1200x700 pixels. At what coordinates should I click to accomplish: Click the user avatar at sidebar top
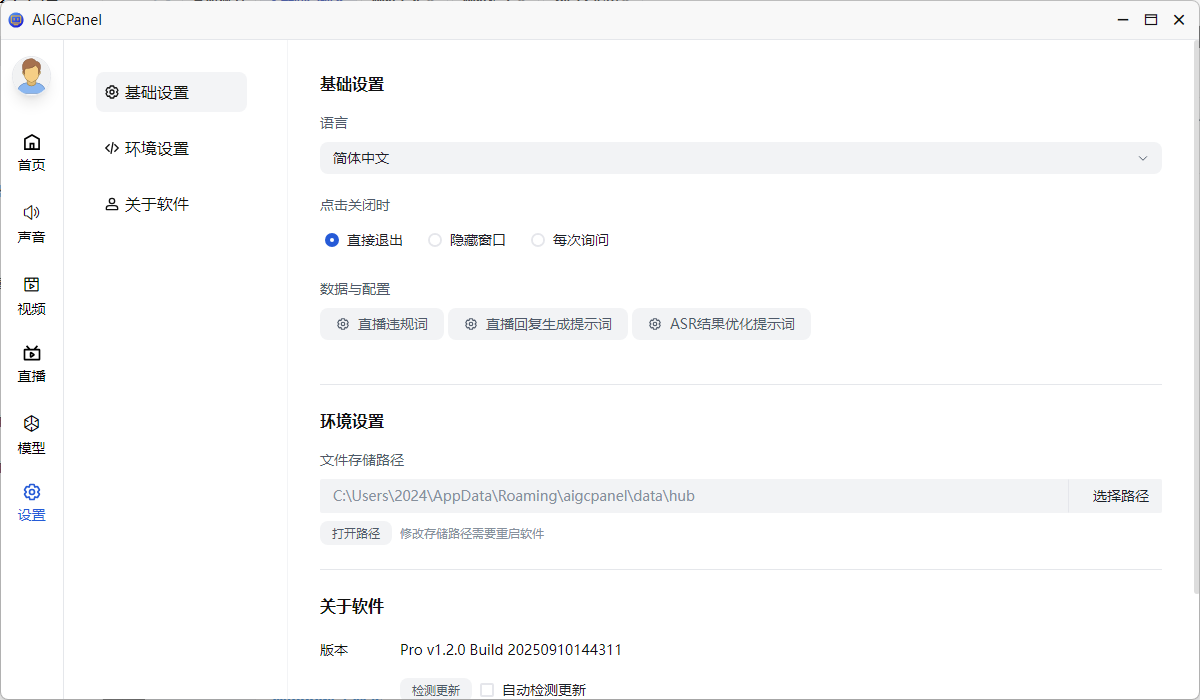[31, 76]
